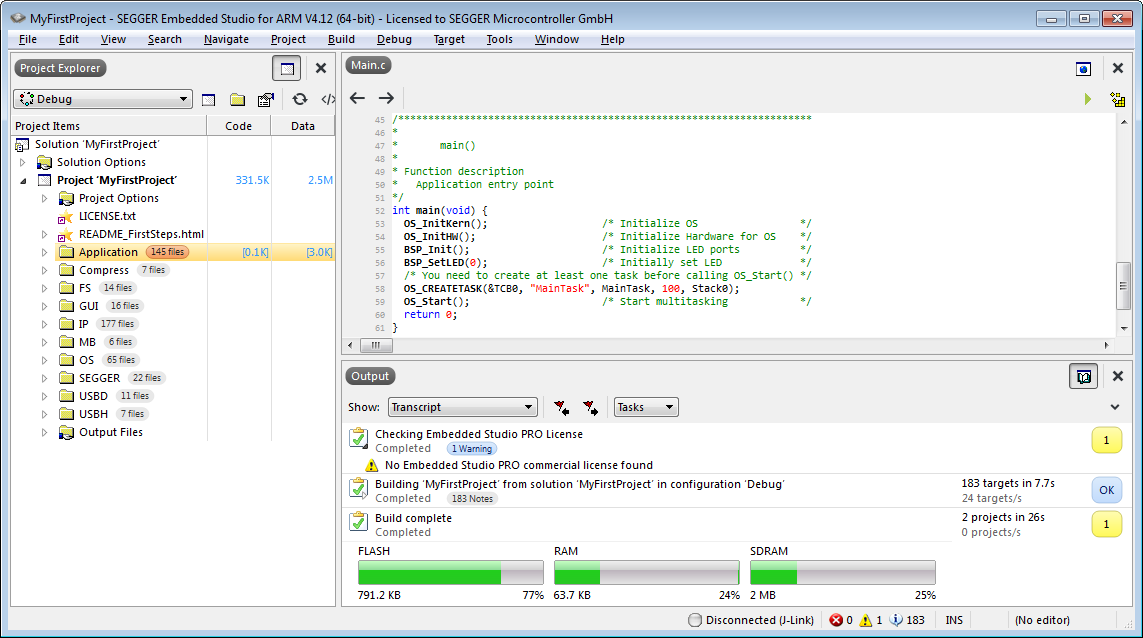Open the File menu

point(28,39)
